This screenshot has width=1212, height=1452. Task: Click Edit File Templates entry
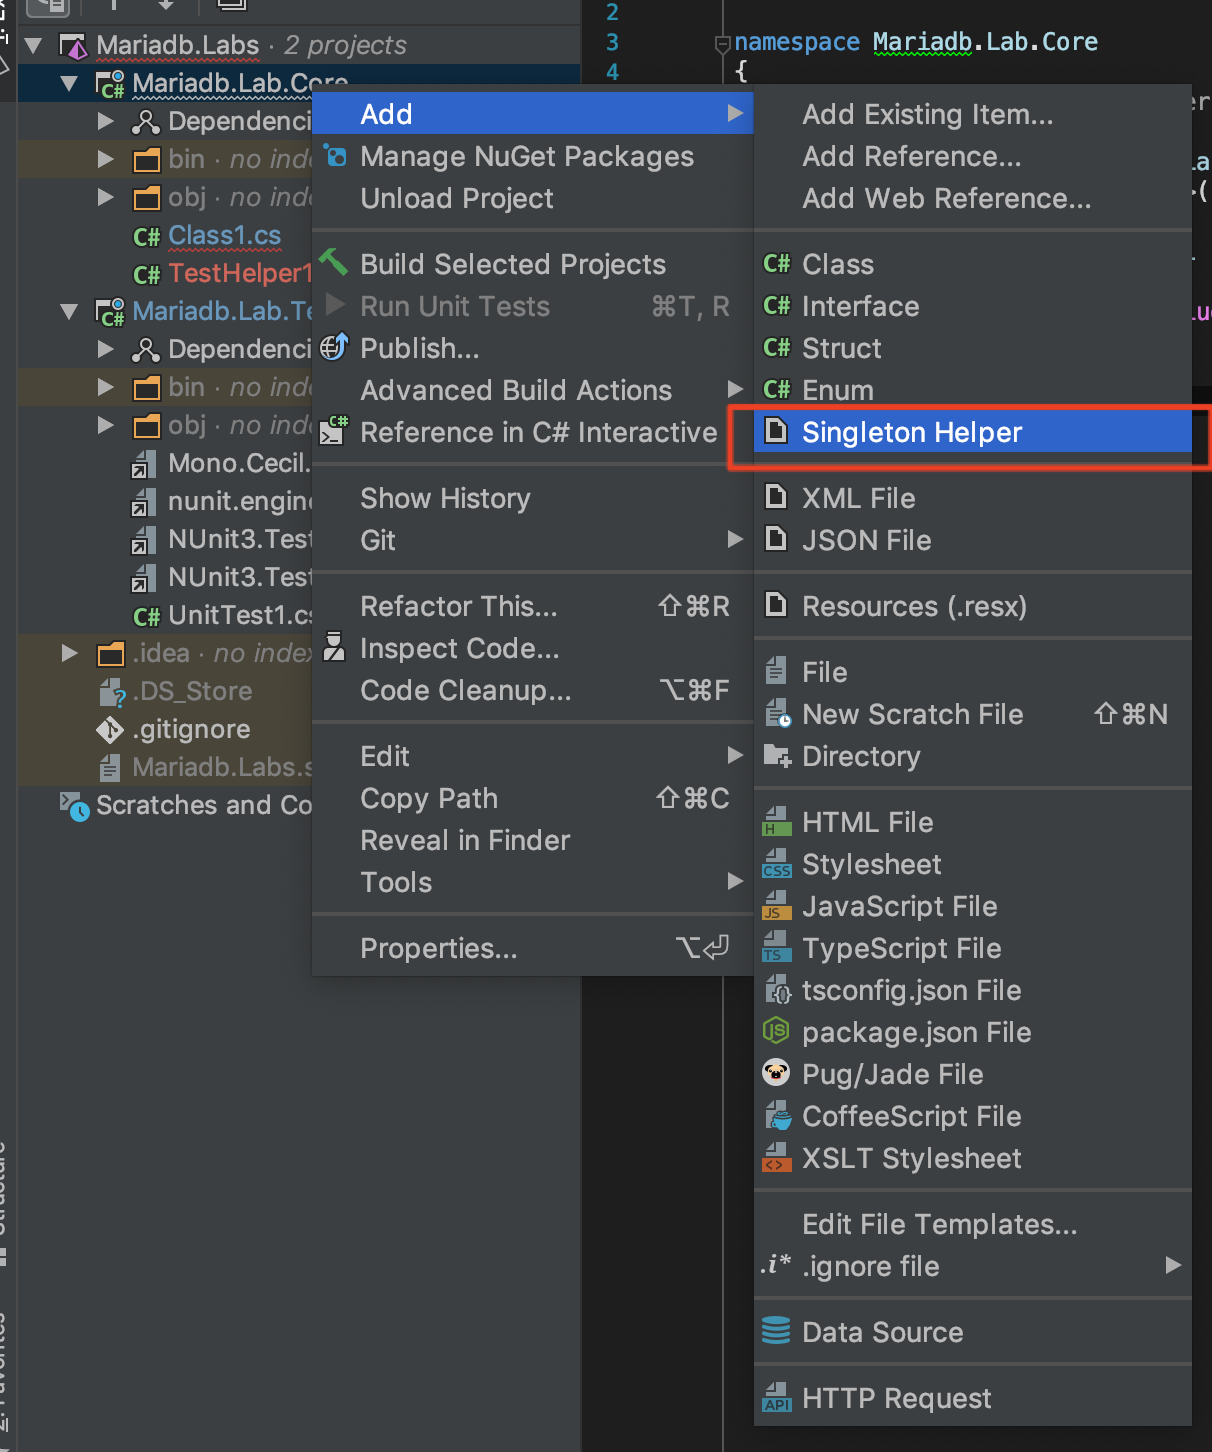[939, 1224]
